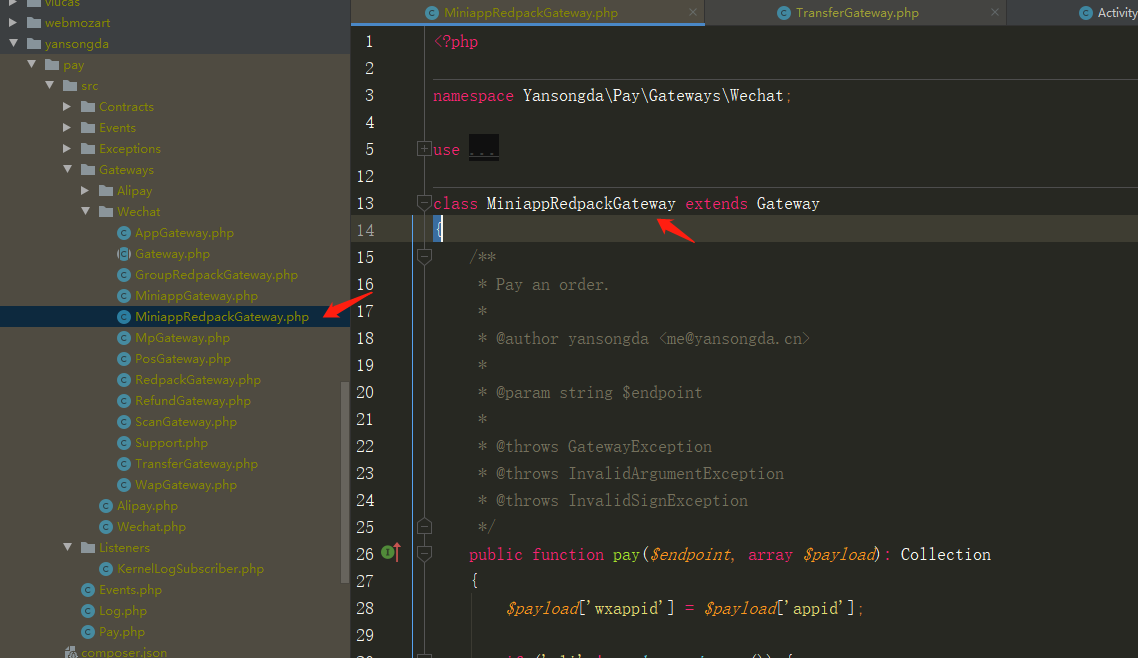The width and height of the screenshot is (1138, 658).
Task: Click the Exceptions folder icon
Action: [x=88, y=149]
